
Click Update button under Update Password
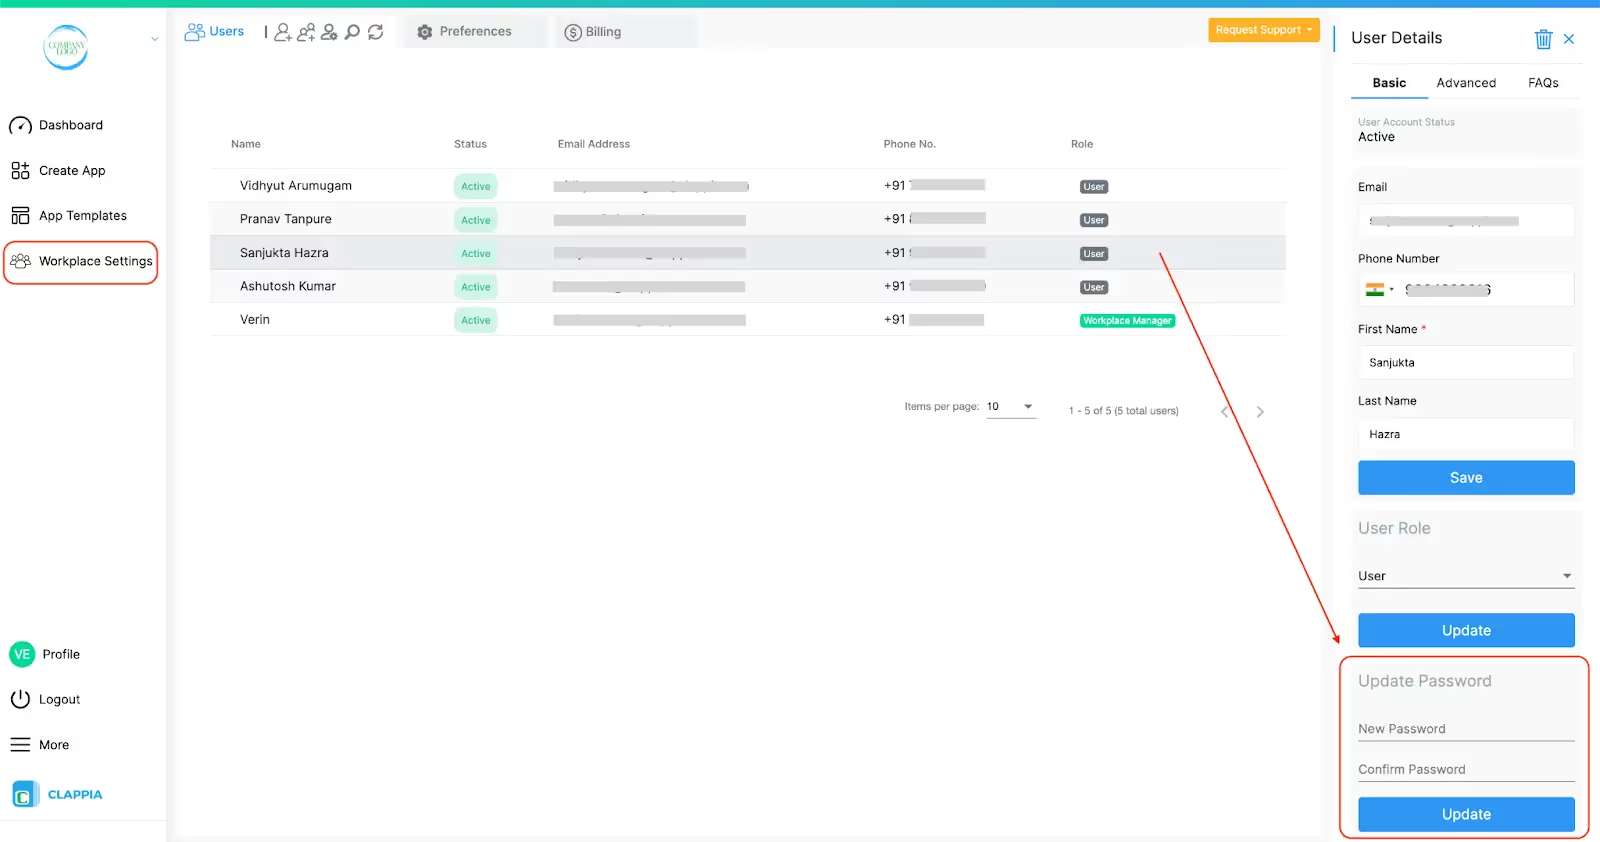tap(1466, 814)
